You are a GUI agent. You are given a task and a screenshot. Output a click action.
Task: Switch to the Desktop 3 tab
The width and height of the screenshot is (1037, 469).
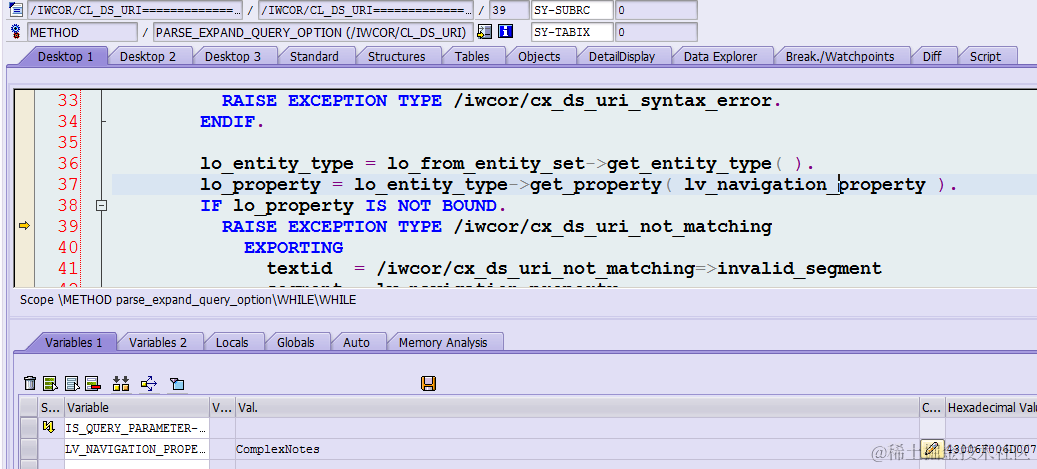[x=232, y=56]
